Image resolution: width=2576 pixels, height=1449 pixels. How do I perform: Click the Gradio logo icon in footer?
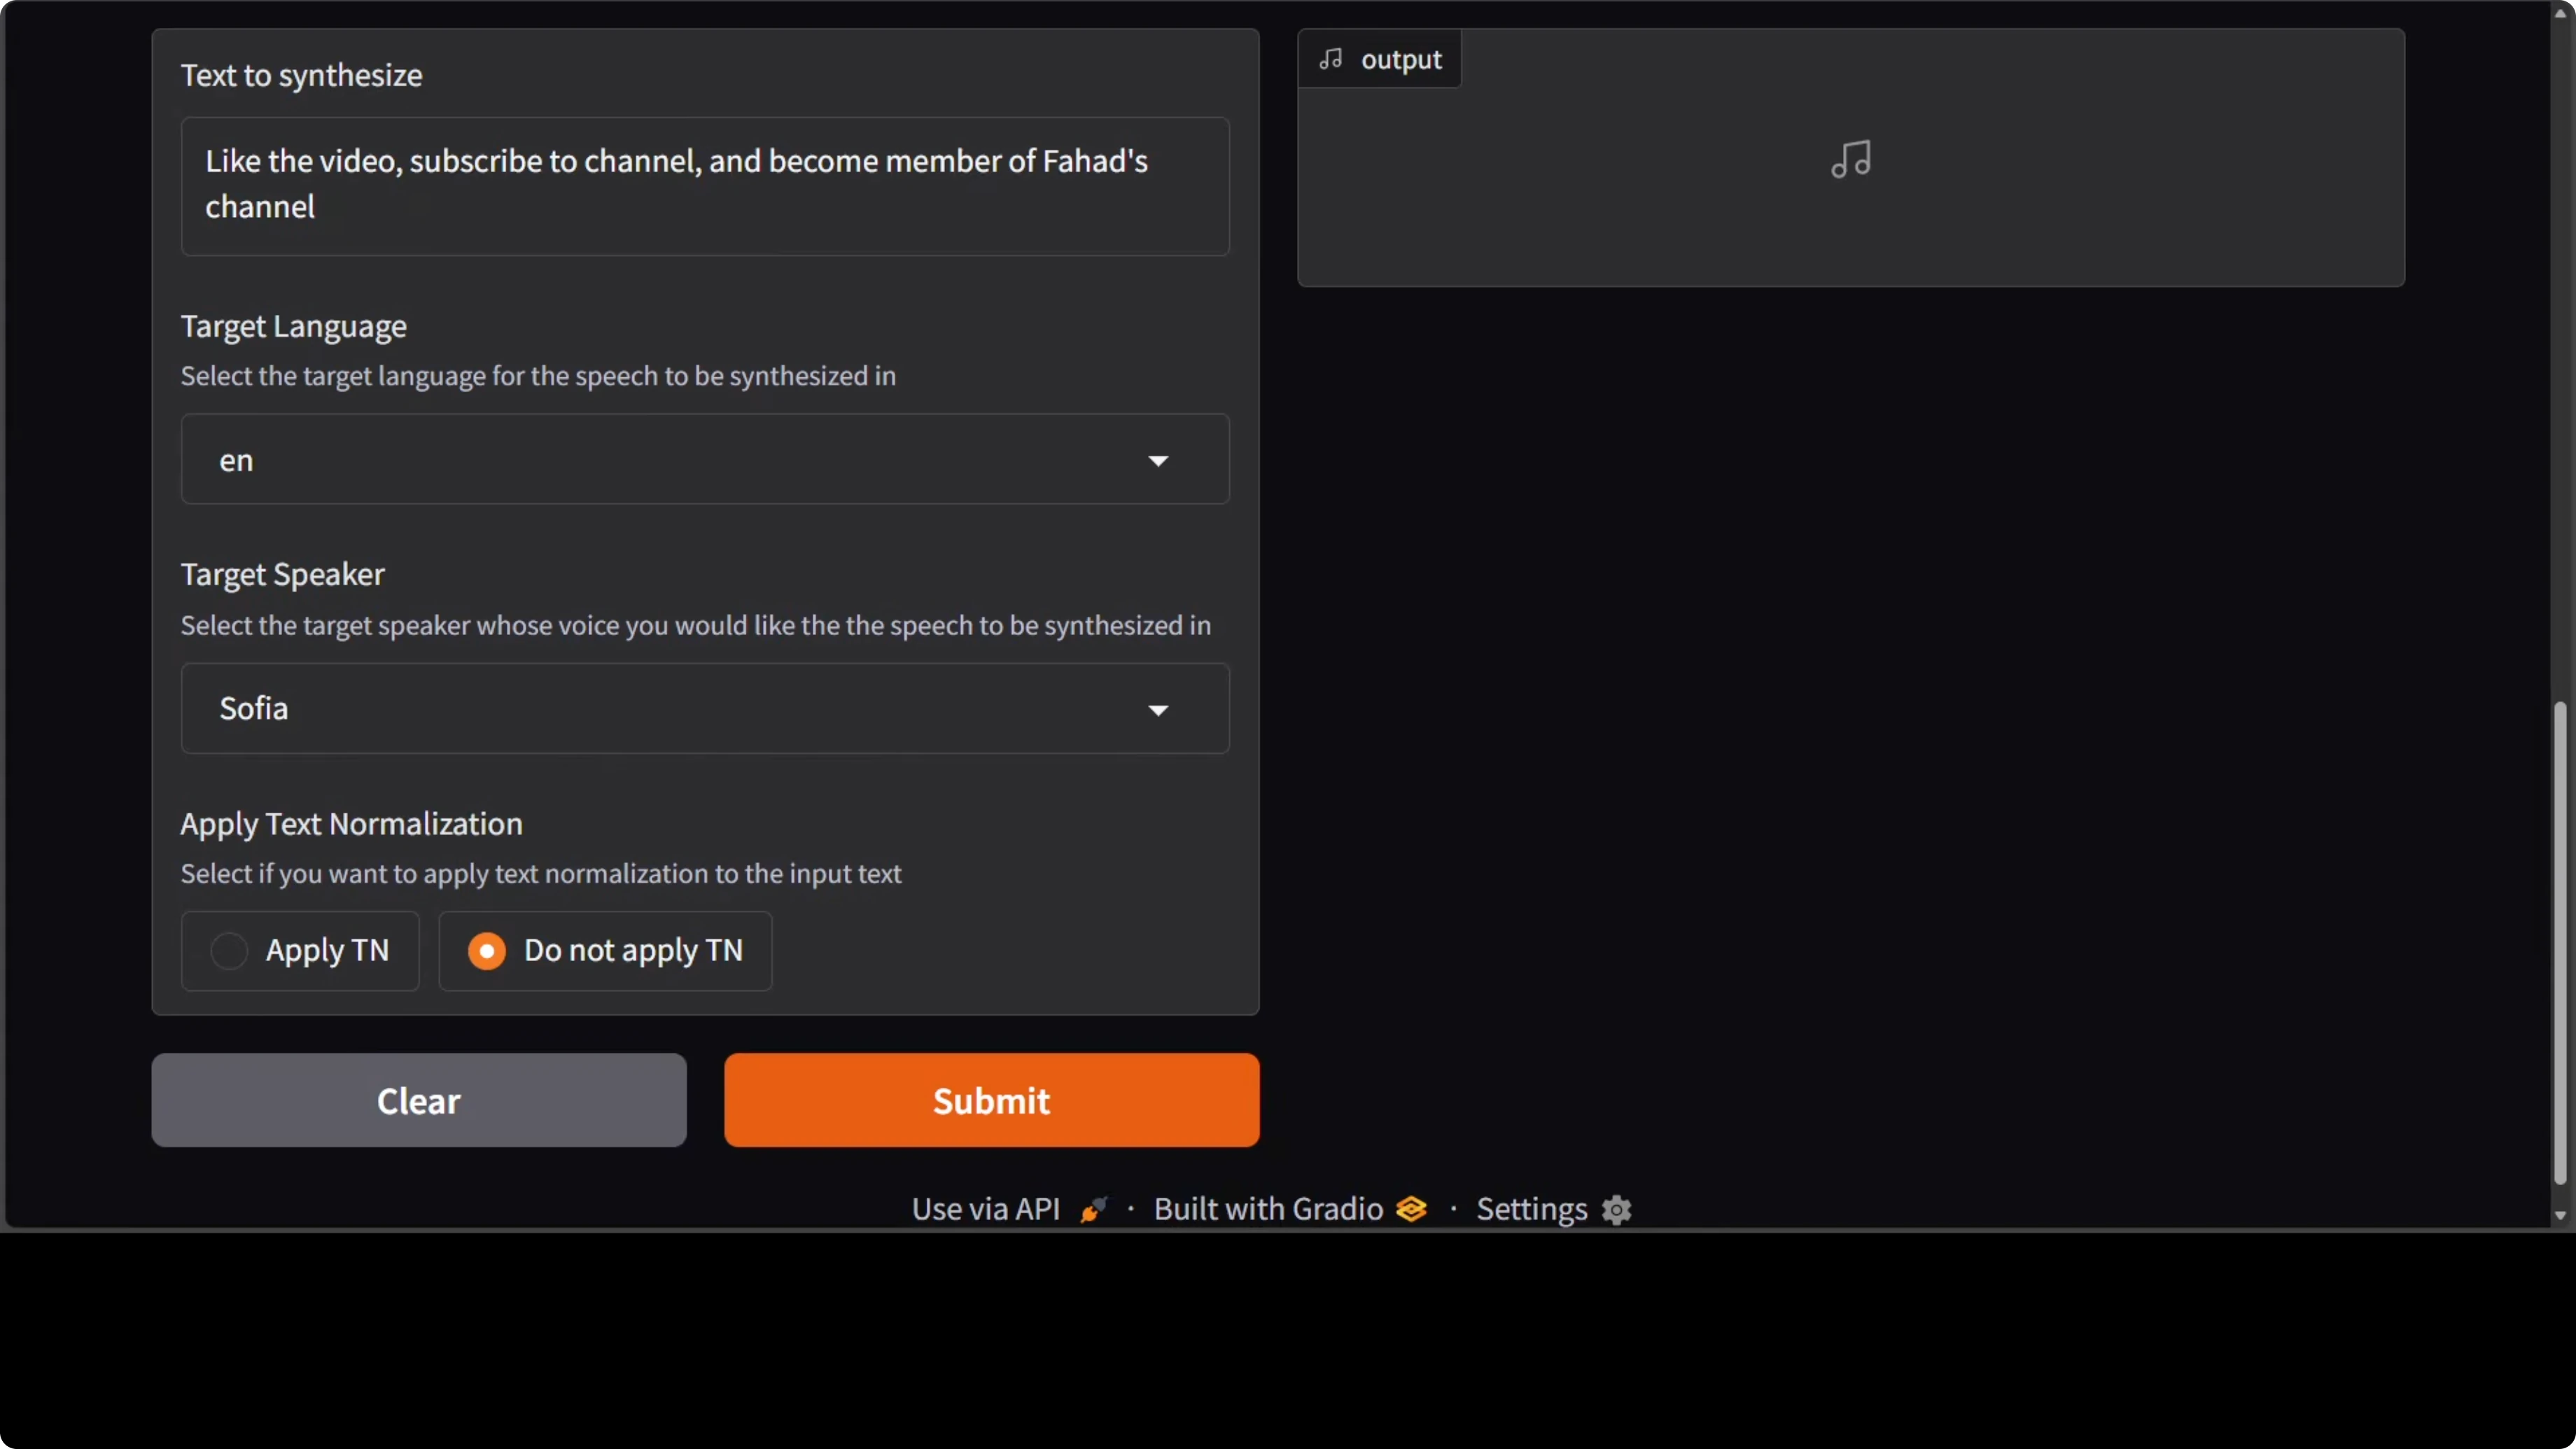(x=1411, y=1210)
